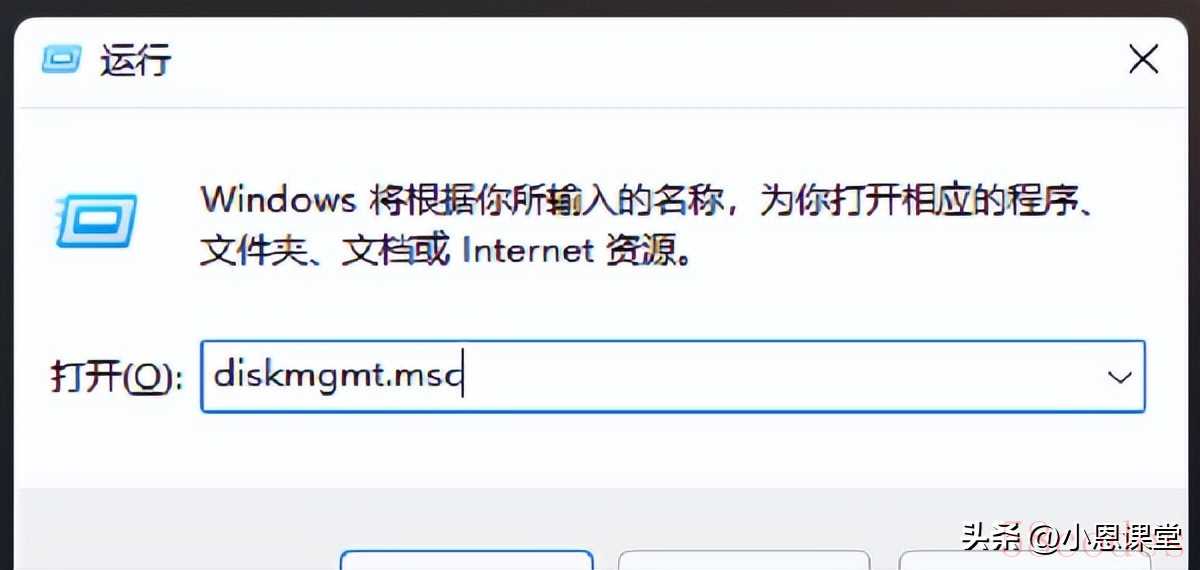Expand the 打开 combo box dropdown arrow
This screenshot has height=570, width=1200.
click(1119, 377)
